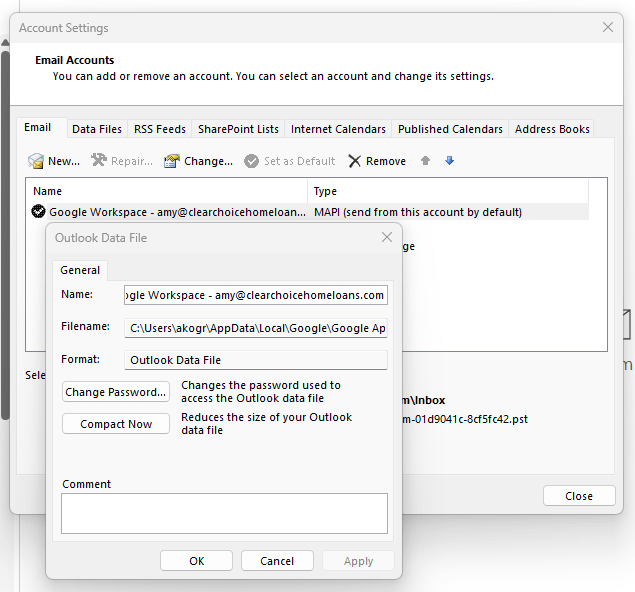Click the Name column header

[167, 191]
